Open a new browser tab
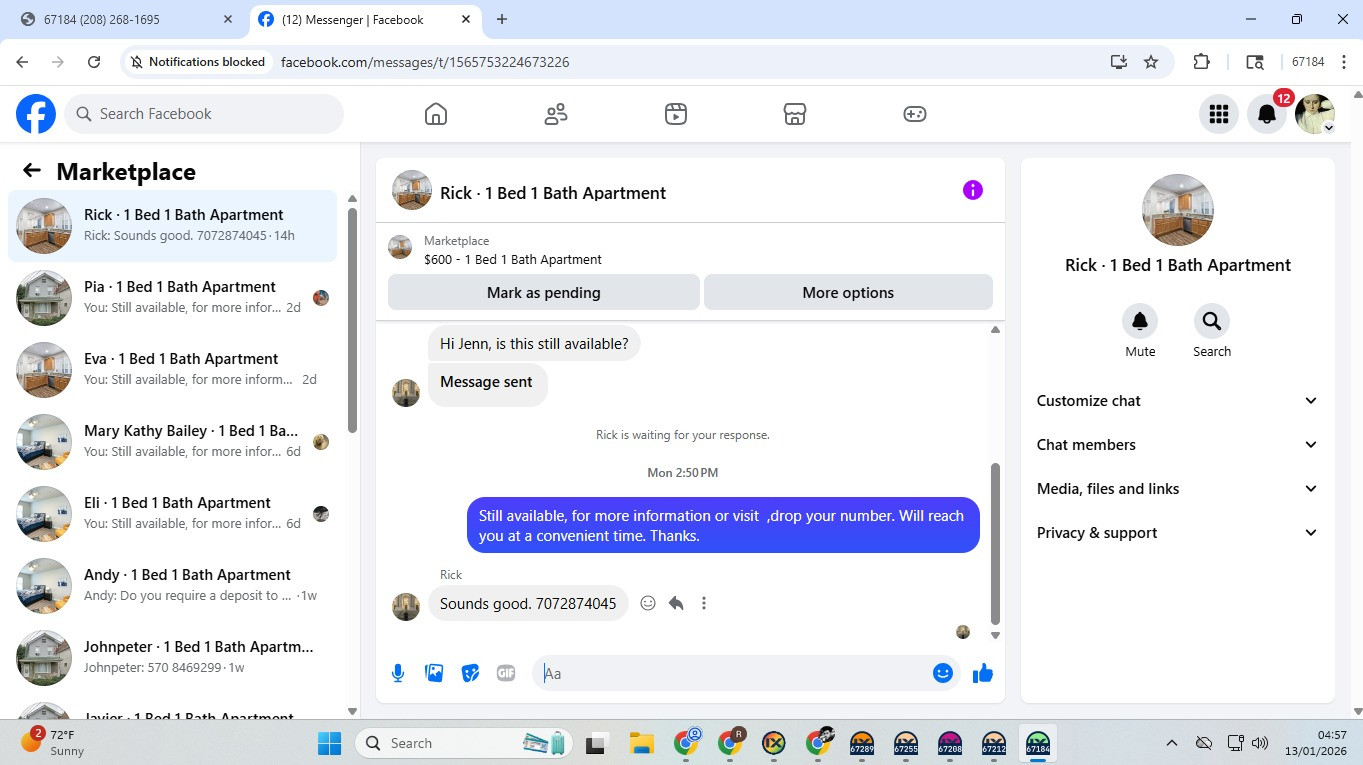1363x765 pixels. pos(502,20)
